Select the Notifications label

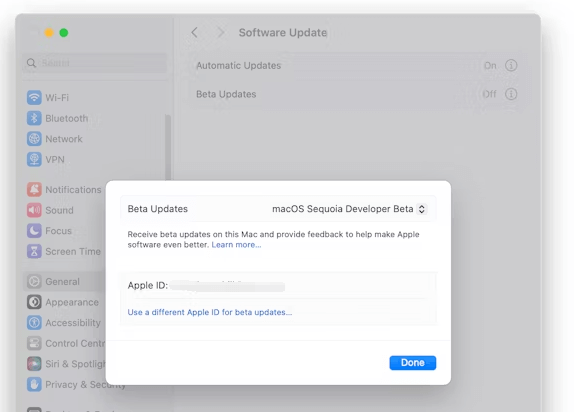pos(73,190)
